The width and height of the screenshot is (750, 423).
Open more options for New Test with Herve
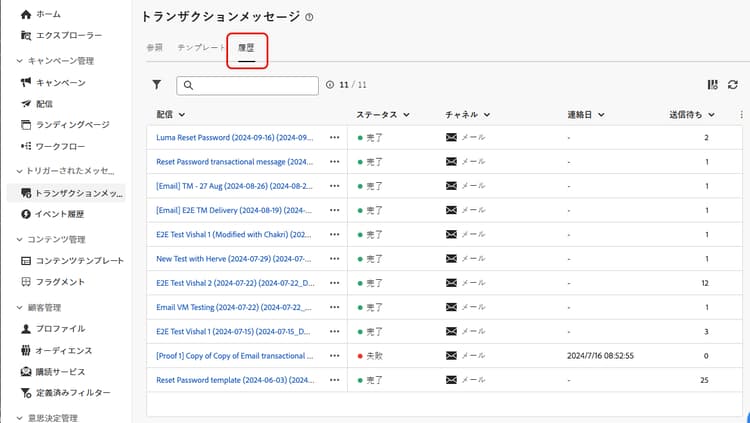click(x=334, y=258)
